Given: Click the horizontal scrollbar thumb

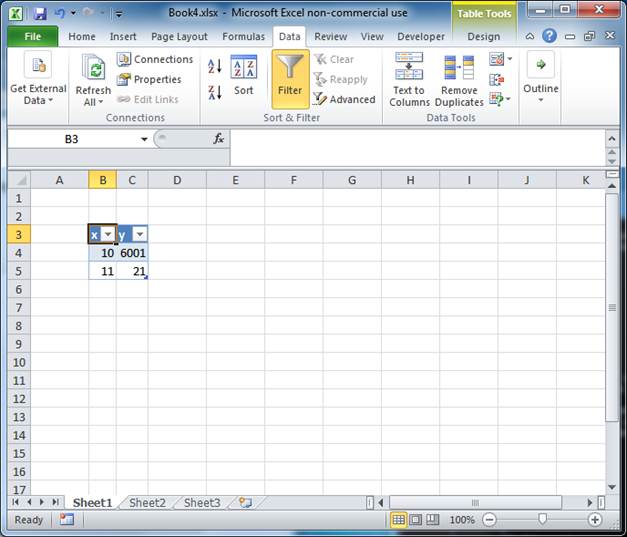Looking at the screenshot, I should point(475,502).
